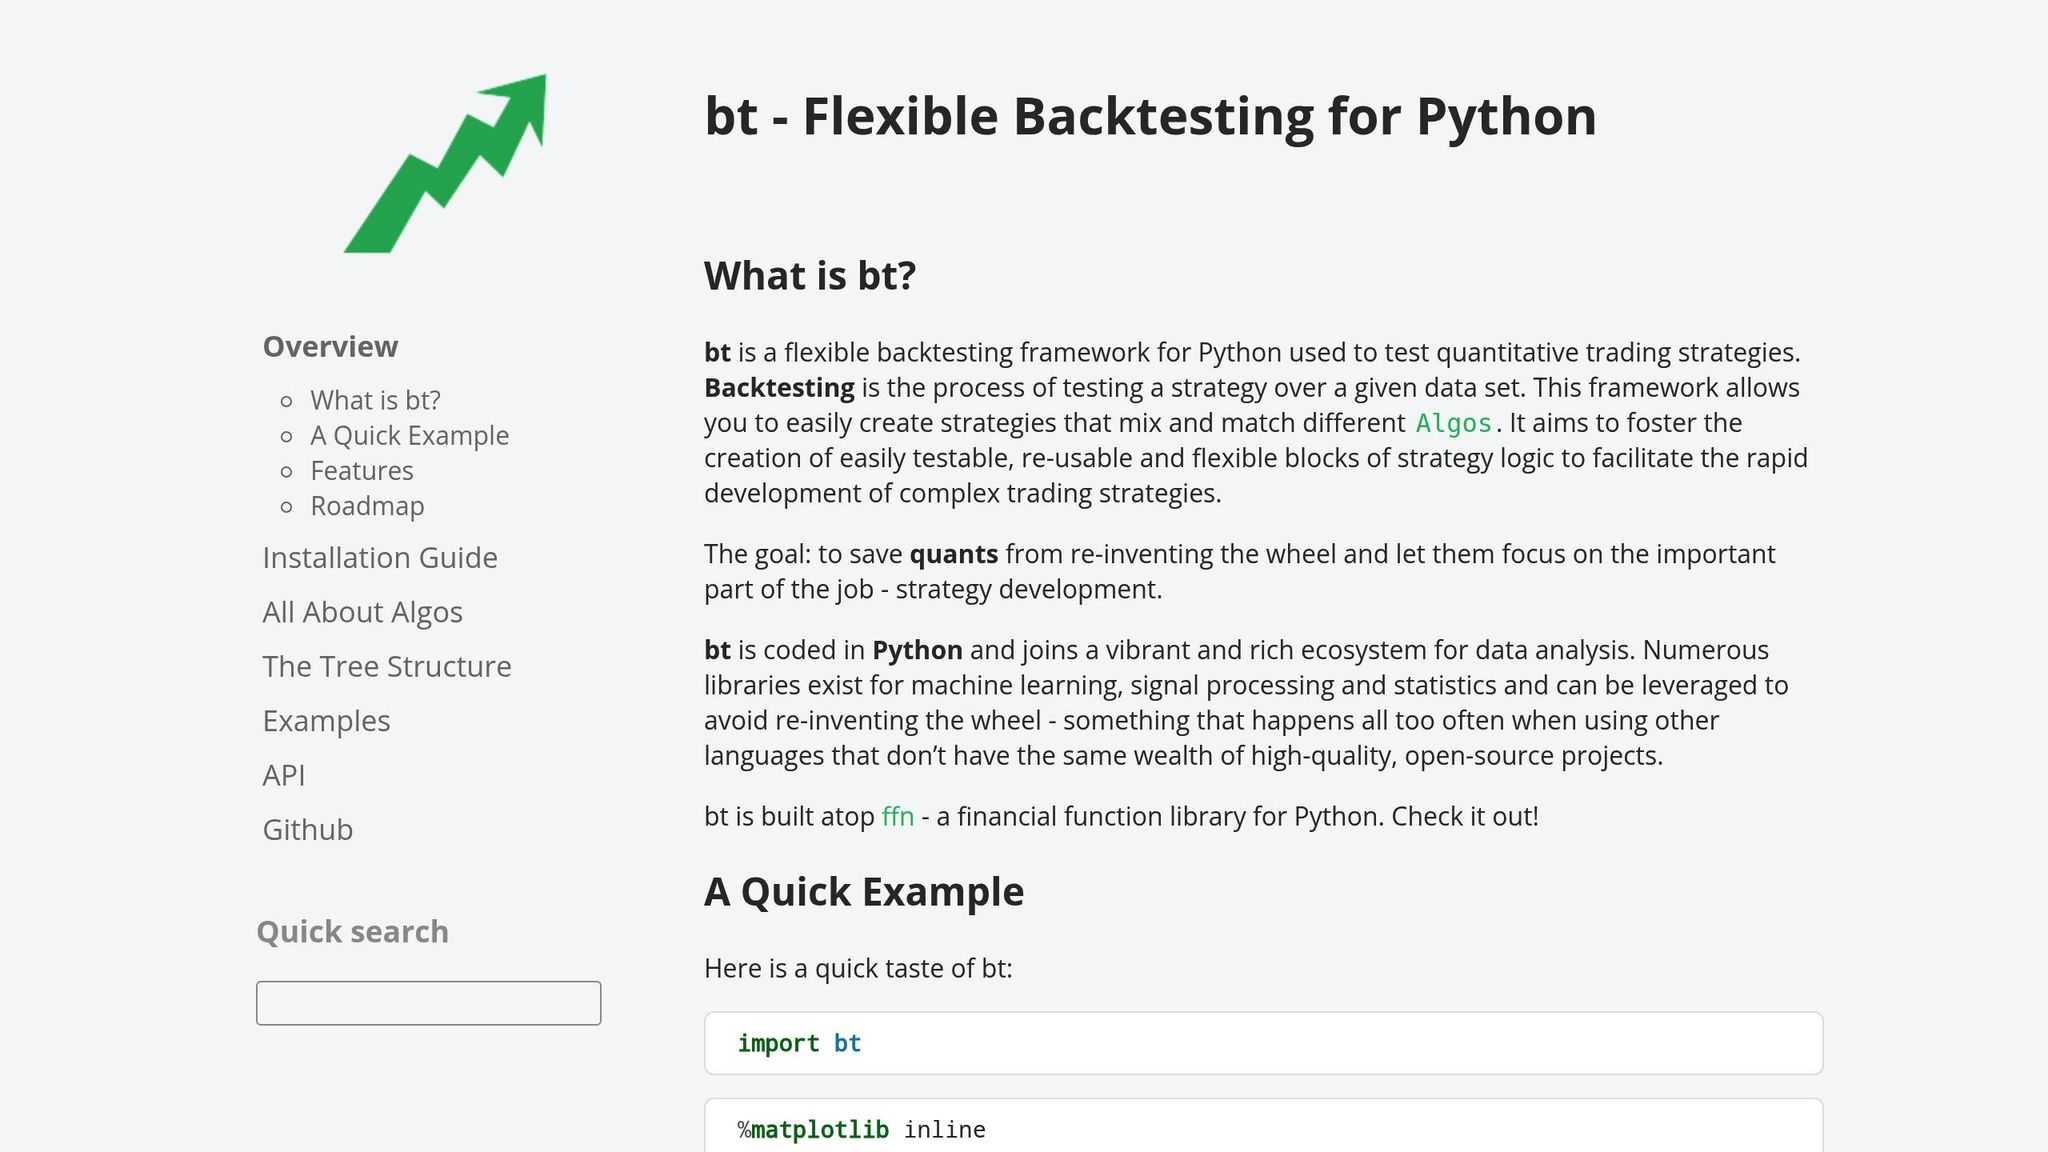This screenshot has width=2048, height=1152.
Task: Focus the Quick search input box
Action: coord(428,1003)
